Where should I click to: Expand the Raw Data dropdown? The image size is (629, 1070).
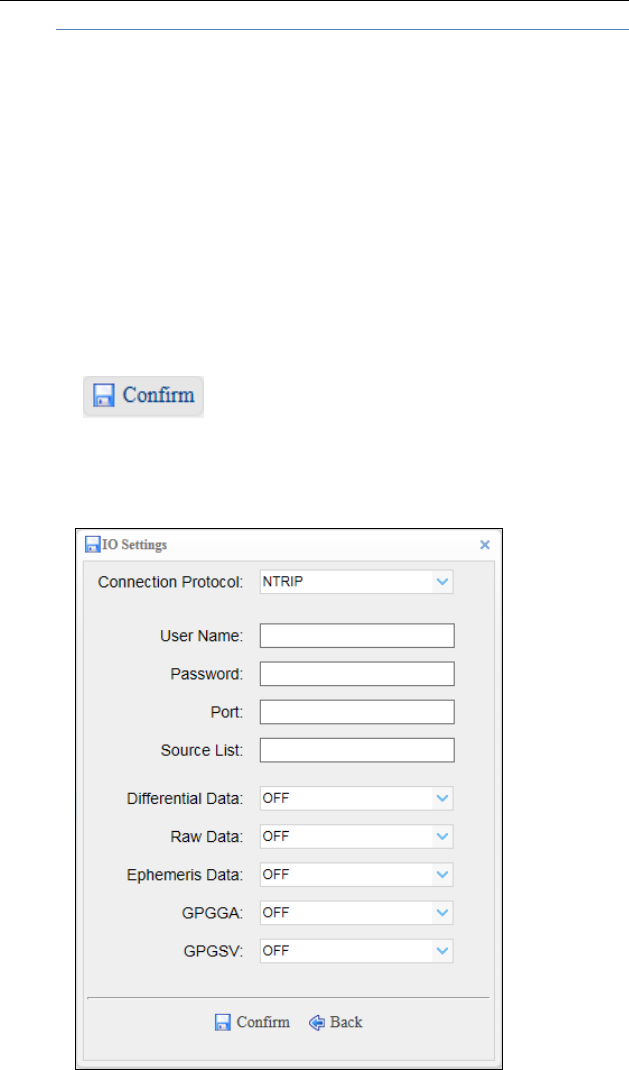pyautogui.click(x=356, y=836)
